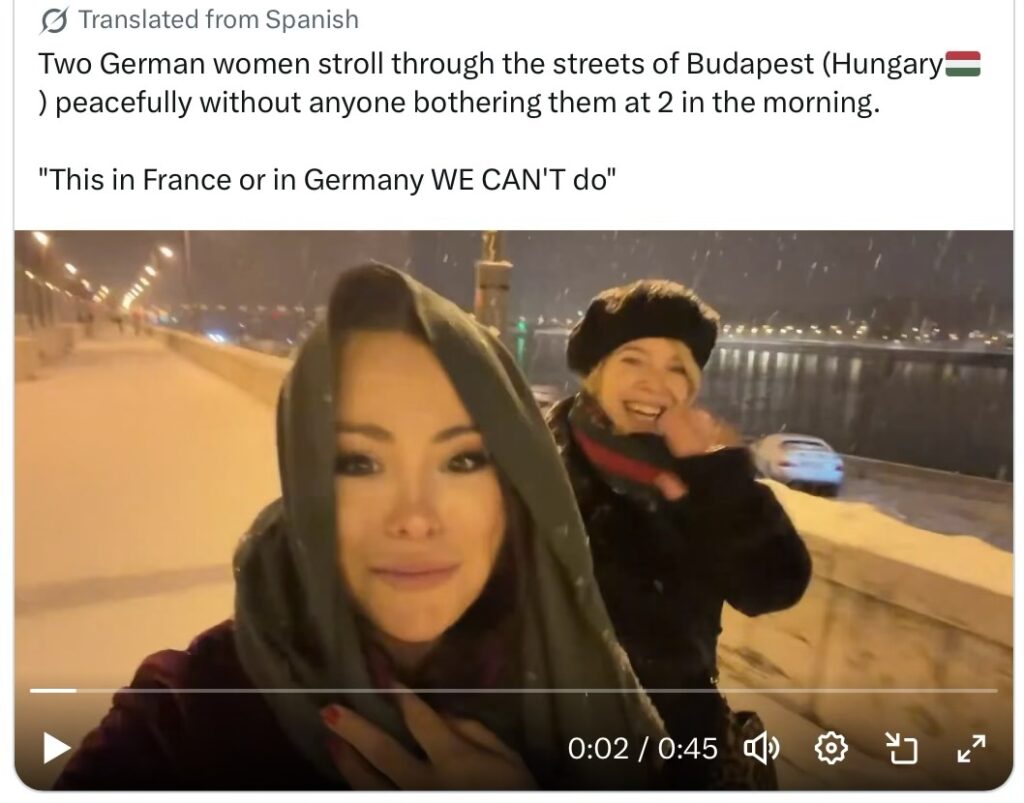Click the video frame to toggle playback
The height and width of the screenshot is (803, 1024).
(513, 457)
